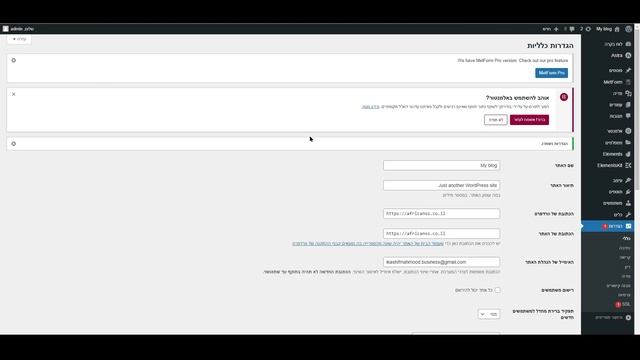Viewport: 640px width, 360px height.
Task: Open the Pages icon in sidebar
Action: 628,105
